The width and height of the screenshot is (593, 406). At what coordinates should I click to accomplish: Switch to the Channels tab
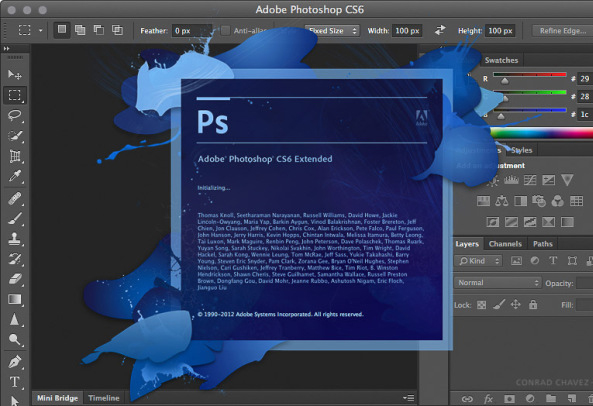505,244
